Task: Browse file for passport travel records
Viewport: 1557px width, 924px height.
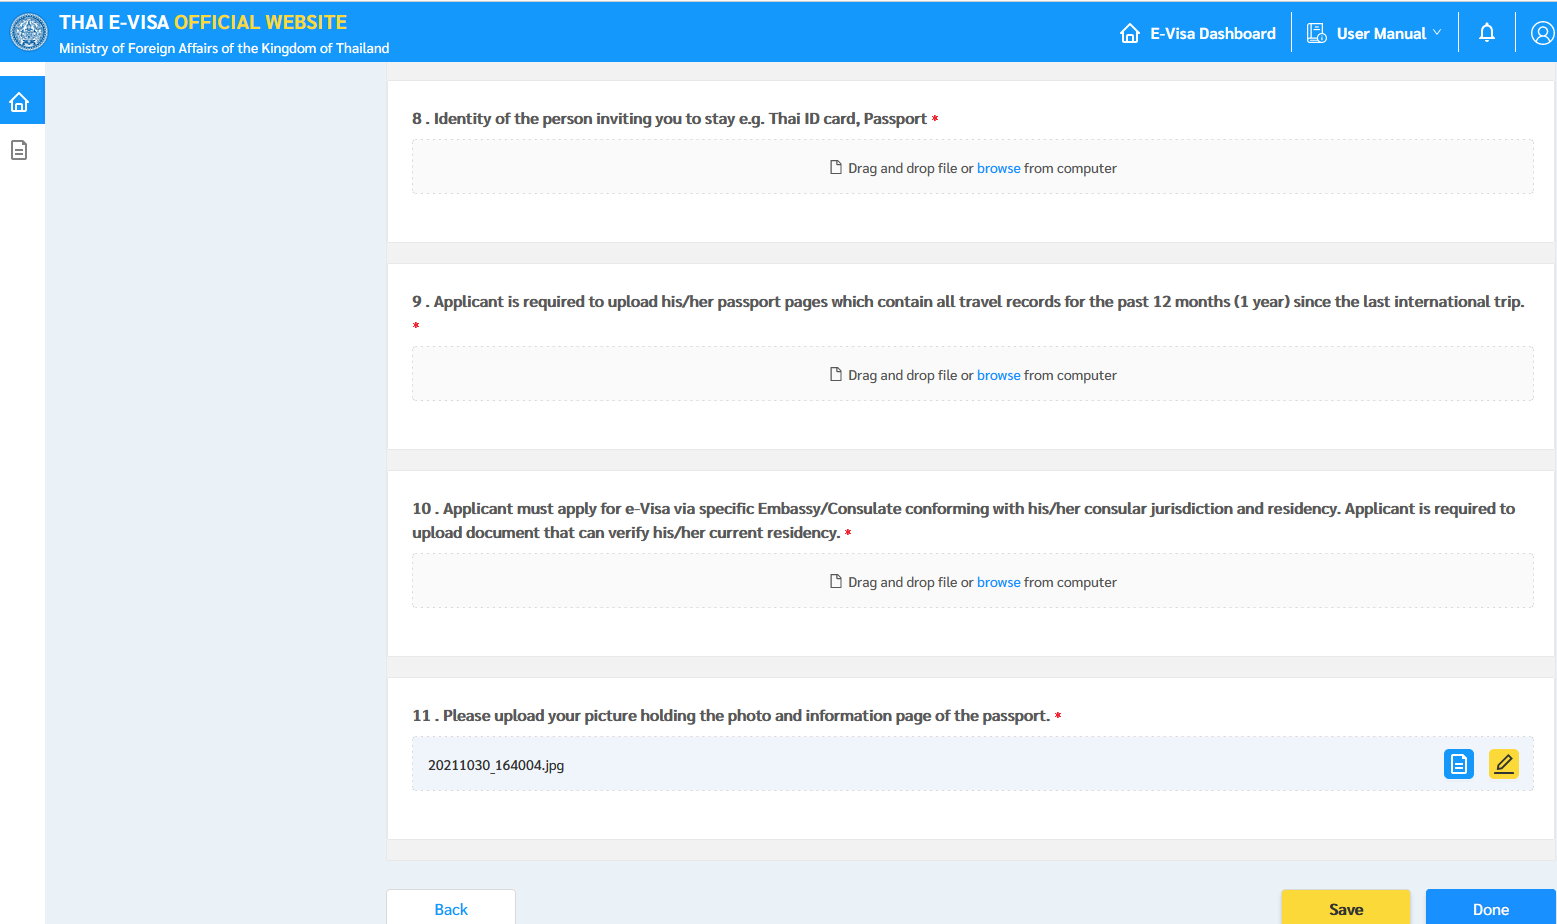Action: click(998, 375)
